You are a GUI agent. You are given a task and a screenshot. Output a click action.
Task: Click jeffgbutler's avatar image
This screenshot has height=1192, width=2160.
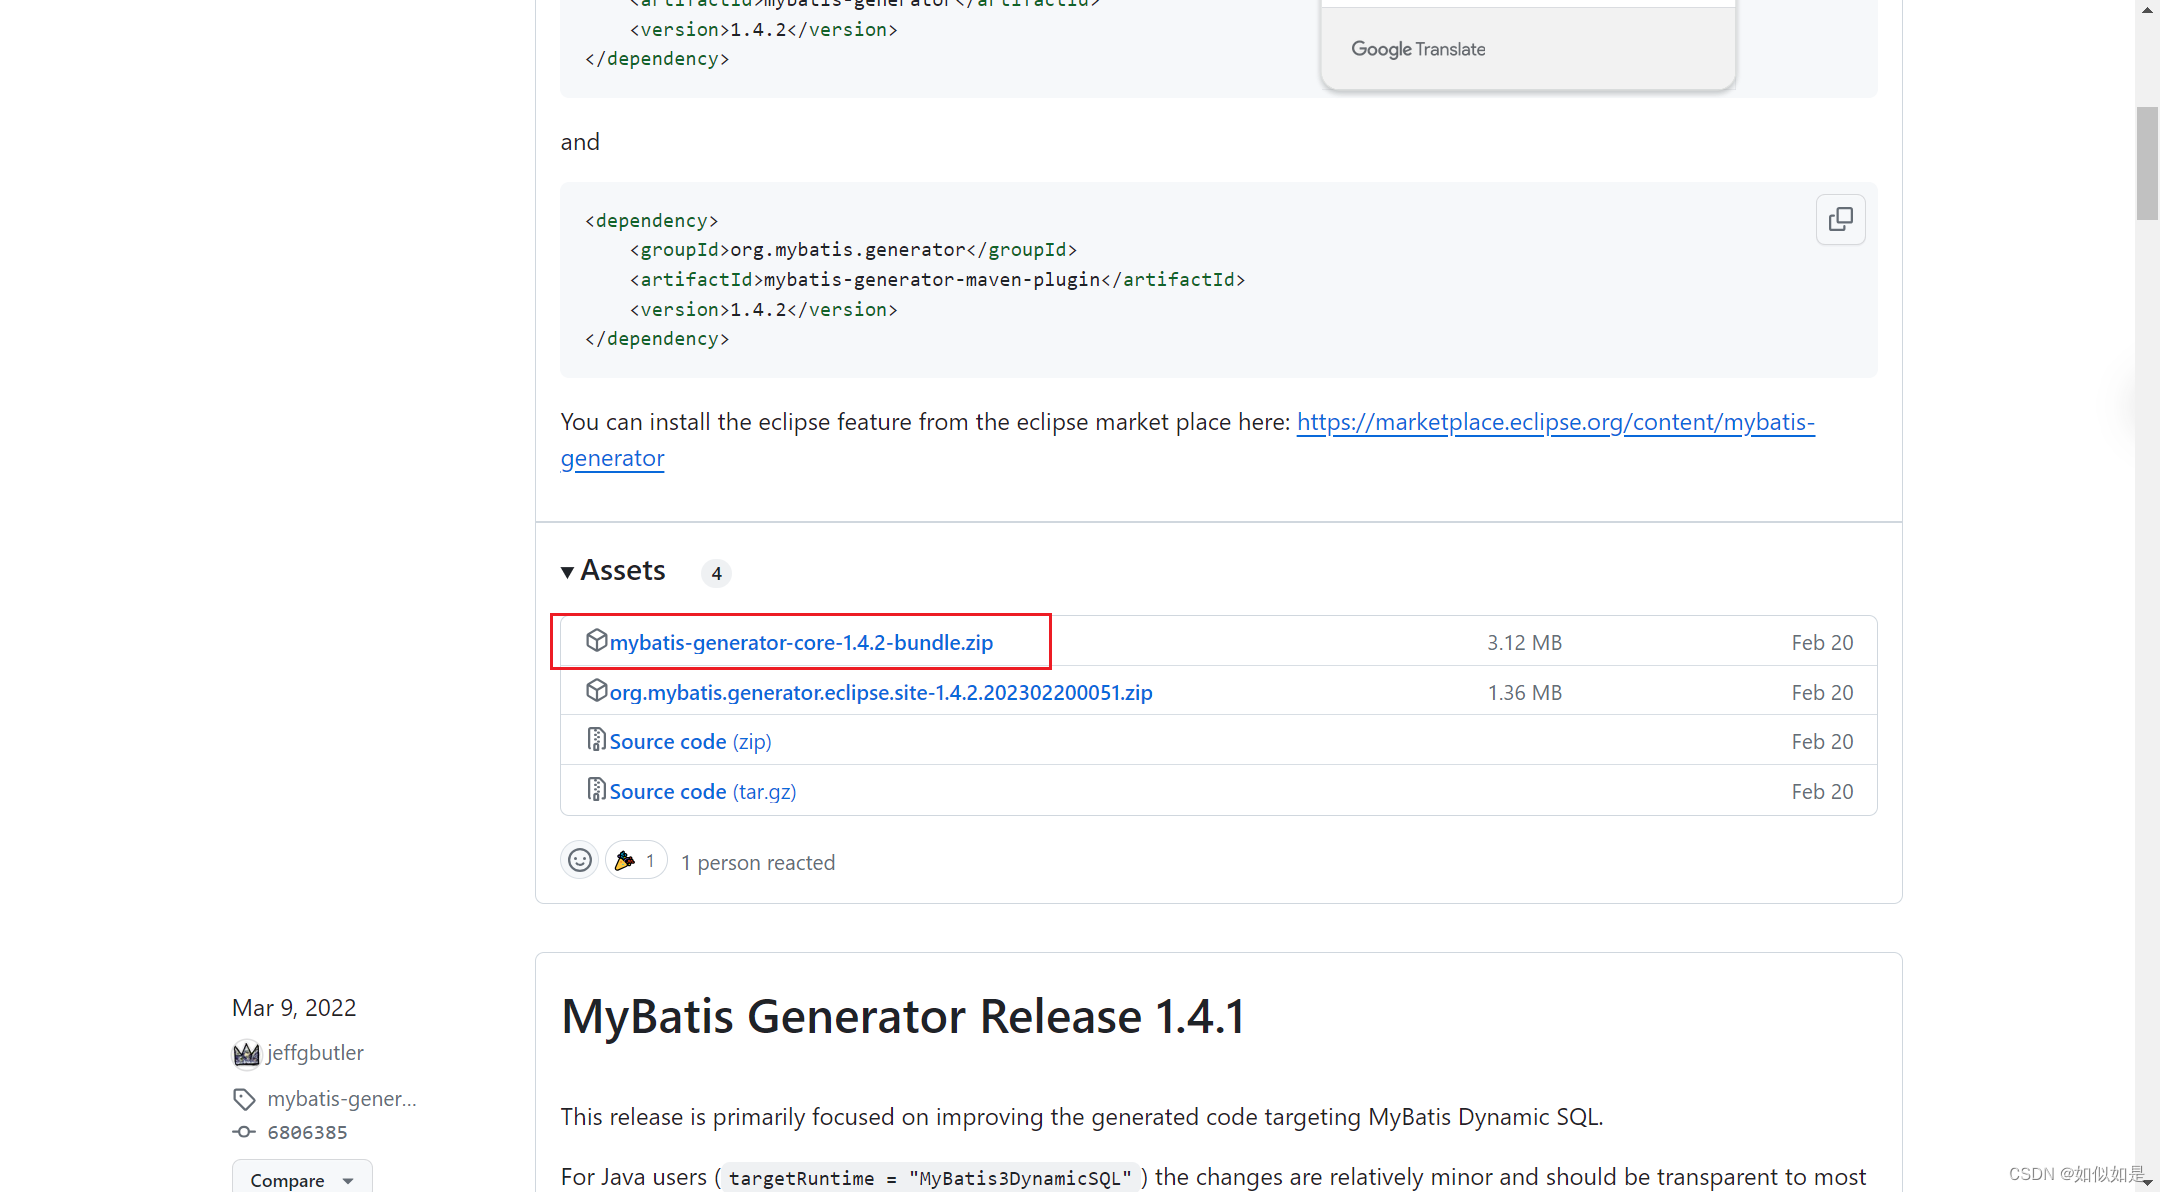click(x=246, y=1054)
